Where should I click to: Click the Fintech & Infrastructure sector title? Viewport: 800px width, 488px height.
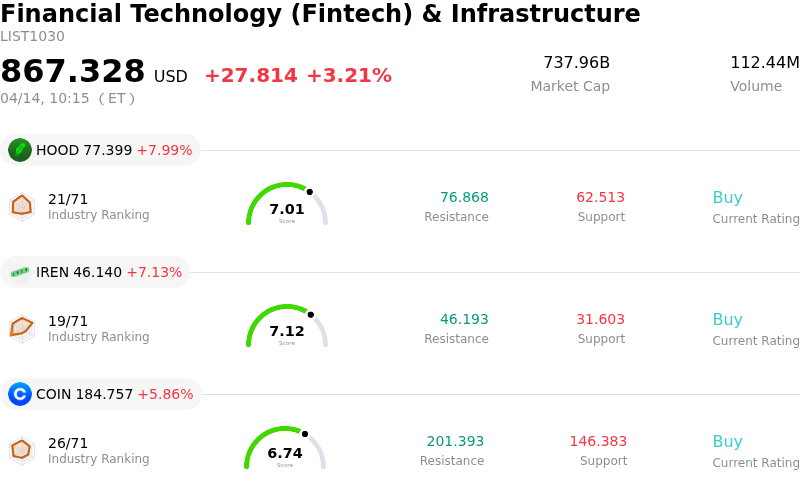point(320,14)
